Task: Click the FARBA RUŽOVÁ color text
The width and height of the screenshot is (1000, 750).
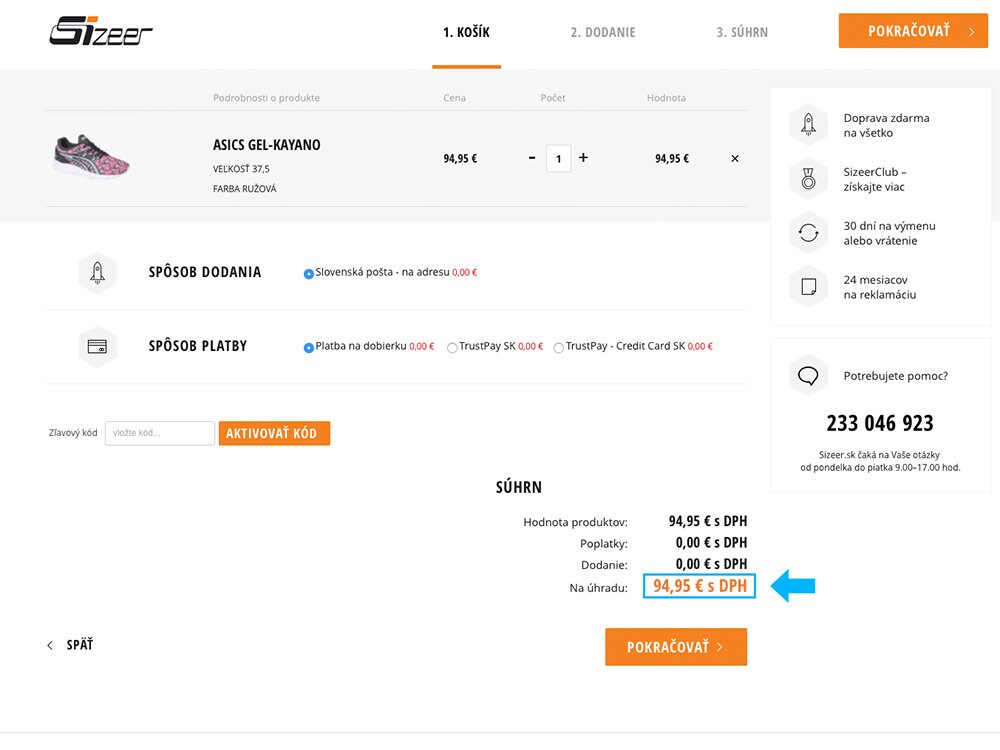Action: (245, 189)
